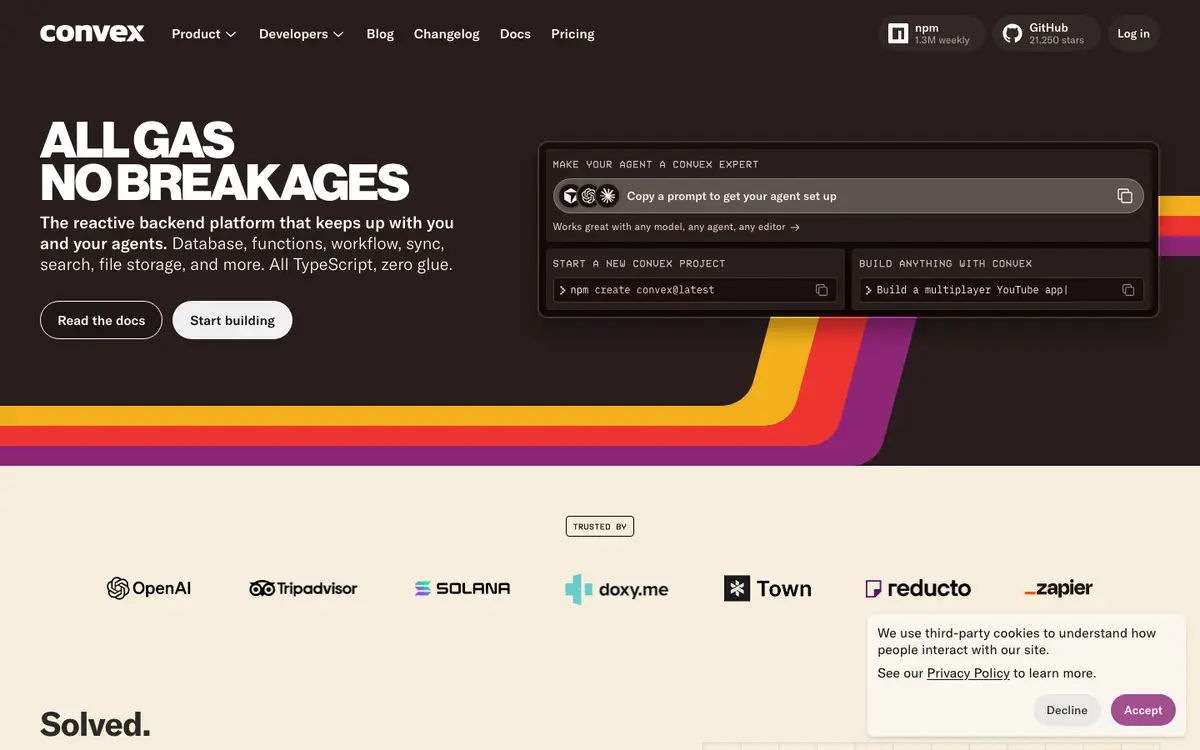
Task: Open 'Works great with any model' link
Action: click(x=676, y=227)
